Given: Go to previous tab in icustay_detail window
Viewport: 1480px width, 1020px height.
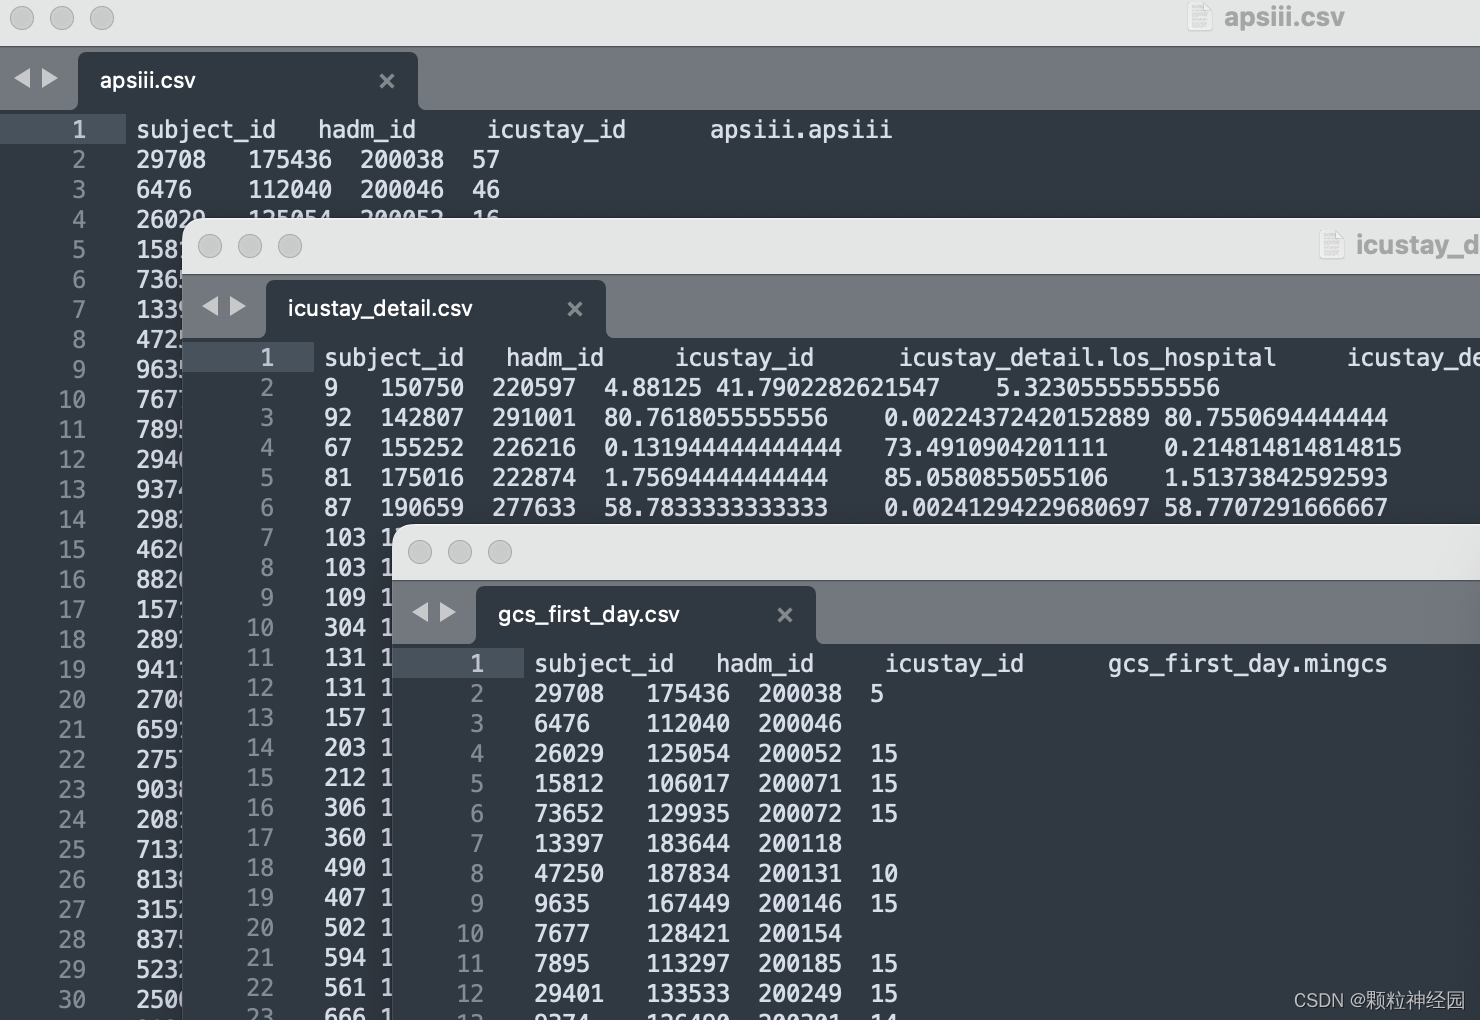Looking at the screenshot, I should click(x=210, y=306).
